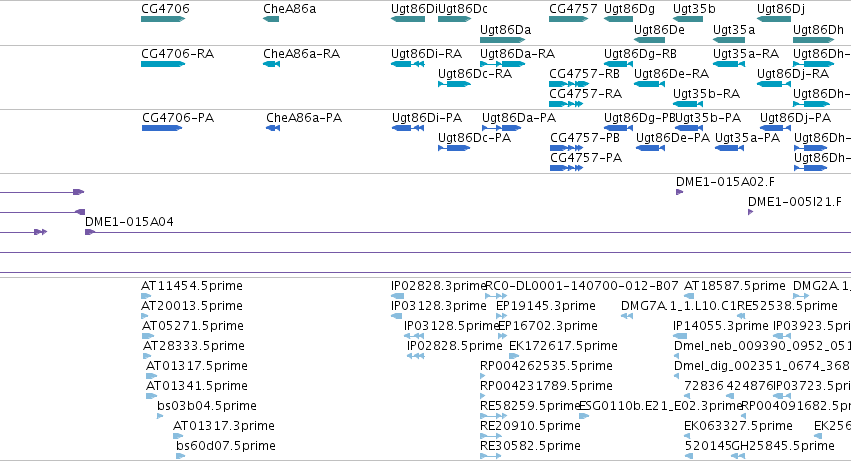Select the RP004262535.5prime EST label
Screen dimensions: 851x461
547,367
